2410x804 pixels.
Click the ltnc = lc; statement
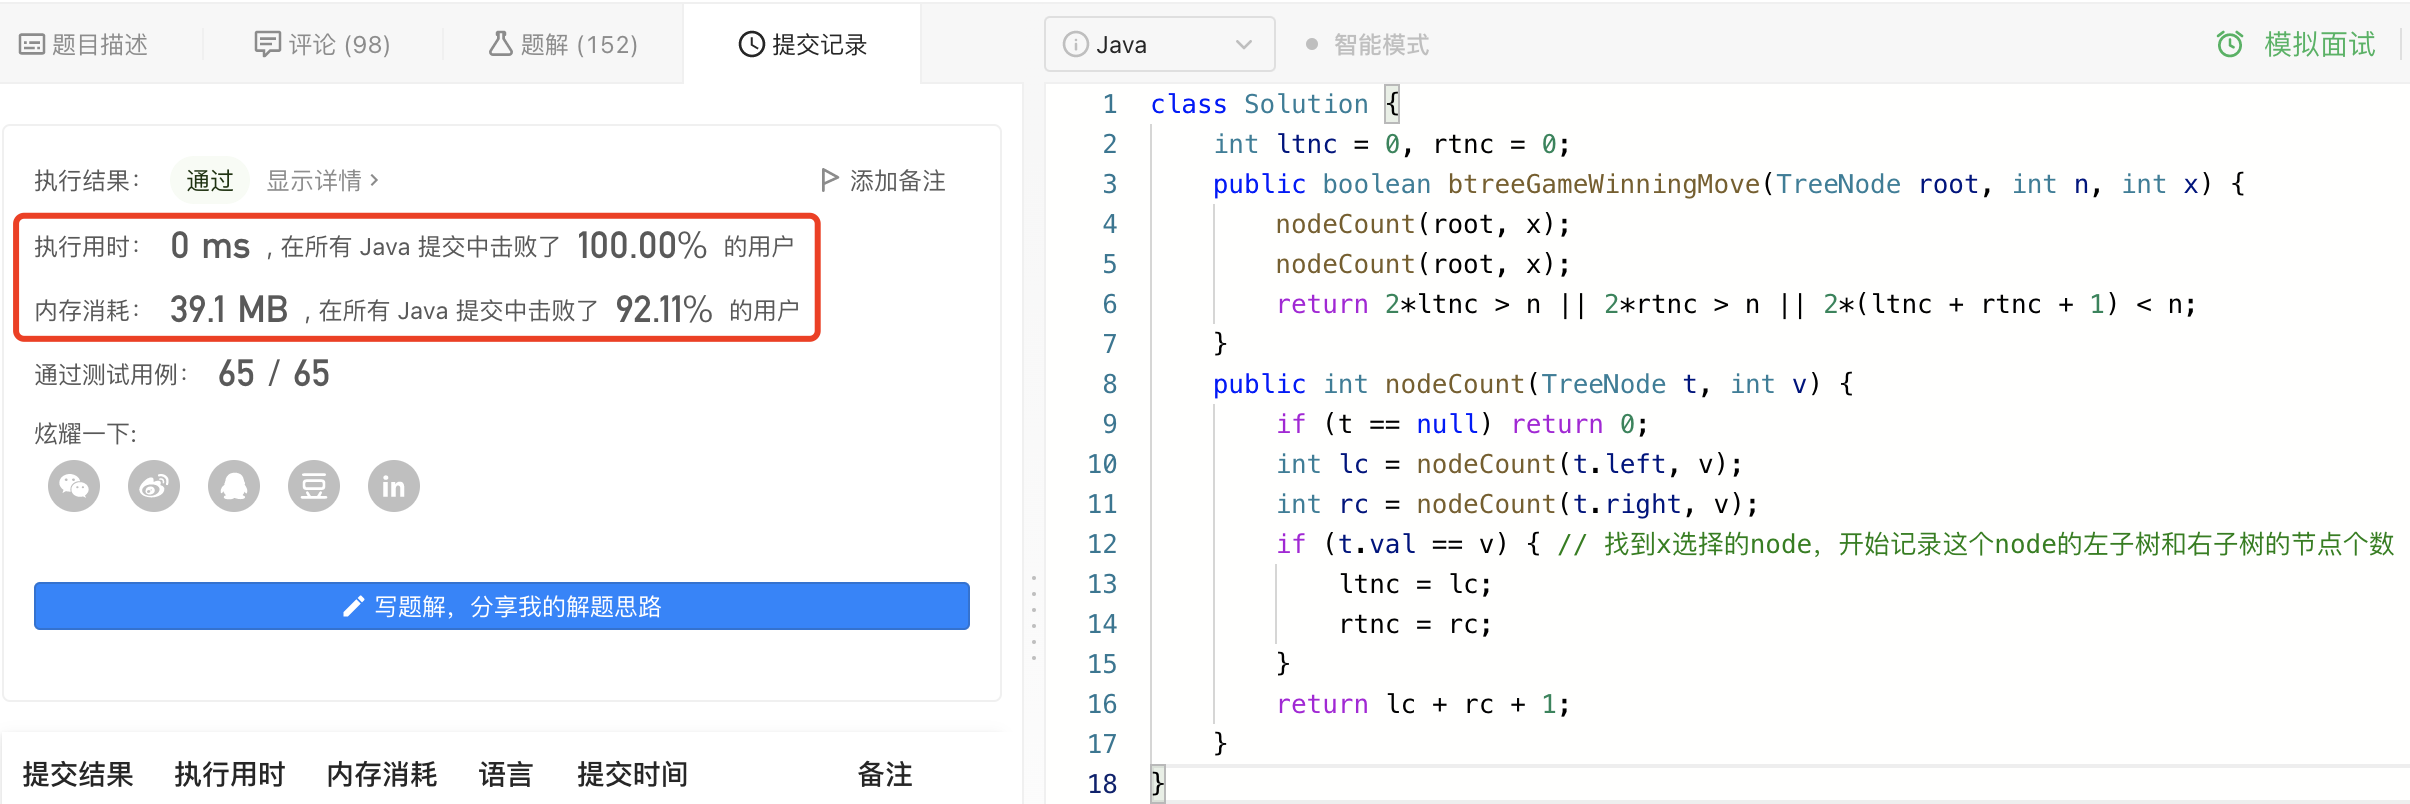[x=1415, y=584]
